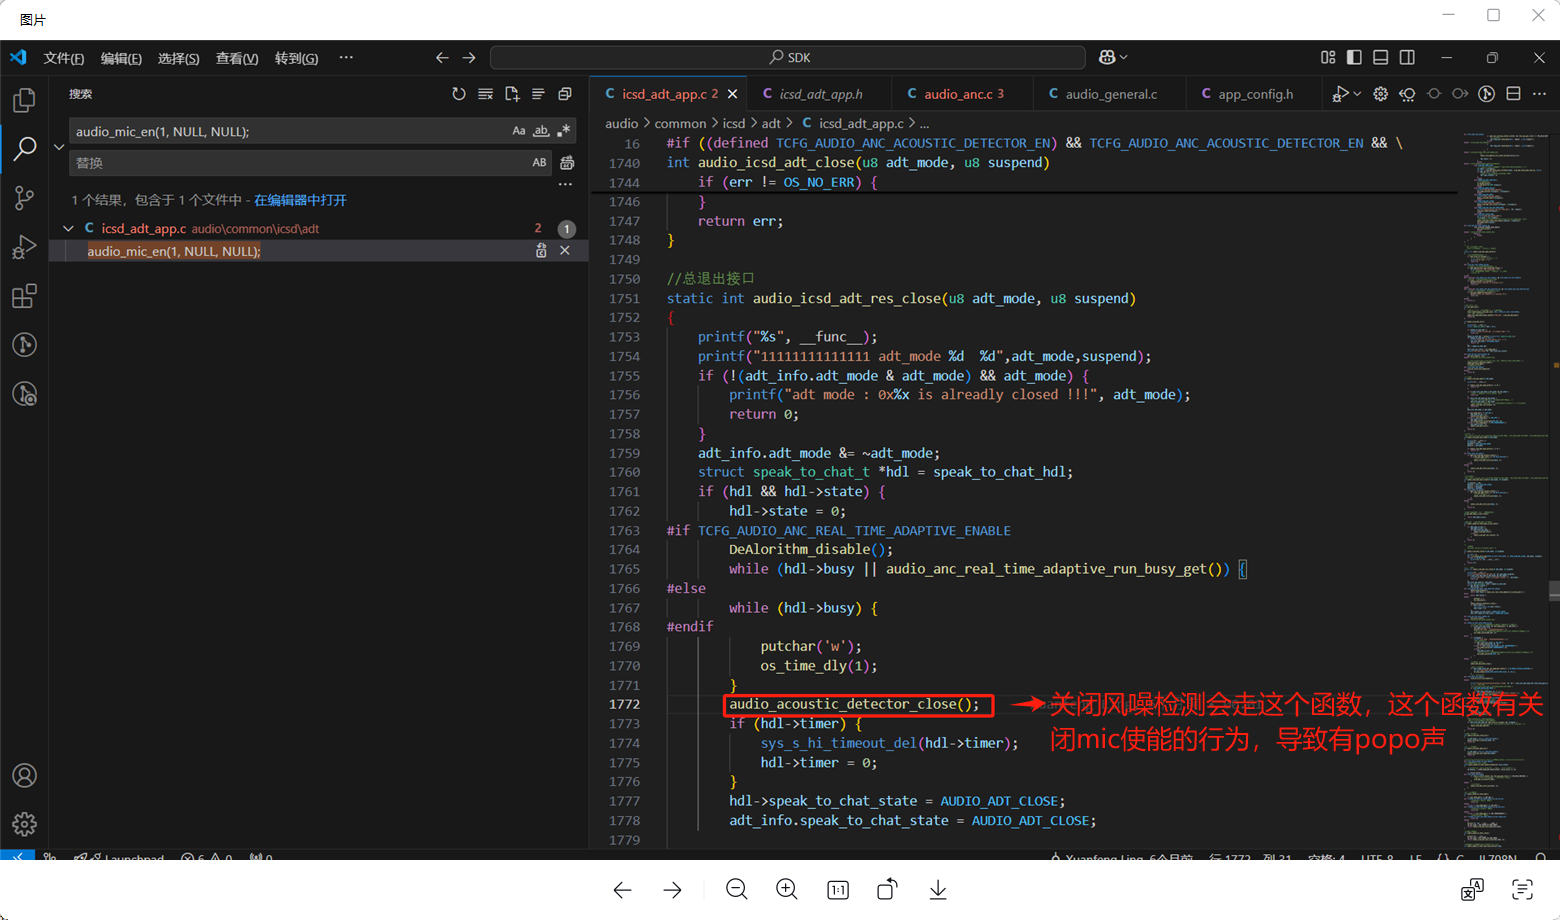Collapse the replace field chevron

click(x=59, y=147)
